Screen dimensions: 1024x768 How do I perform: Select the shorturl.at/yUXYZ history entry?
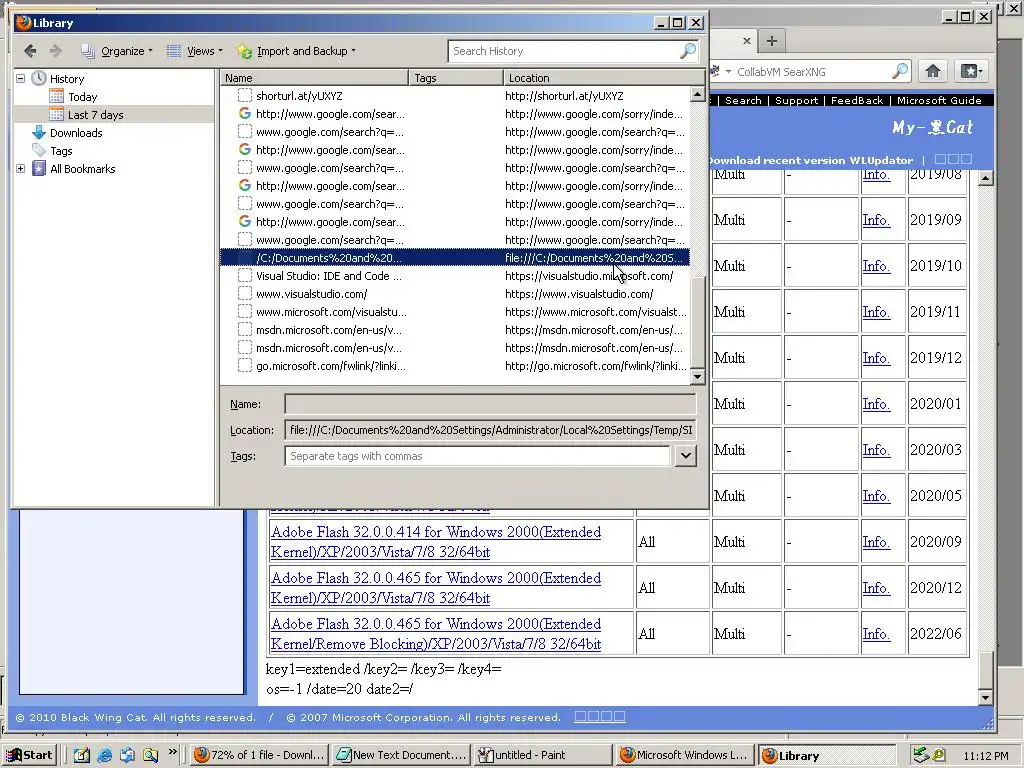tap(455, 96)
